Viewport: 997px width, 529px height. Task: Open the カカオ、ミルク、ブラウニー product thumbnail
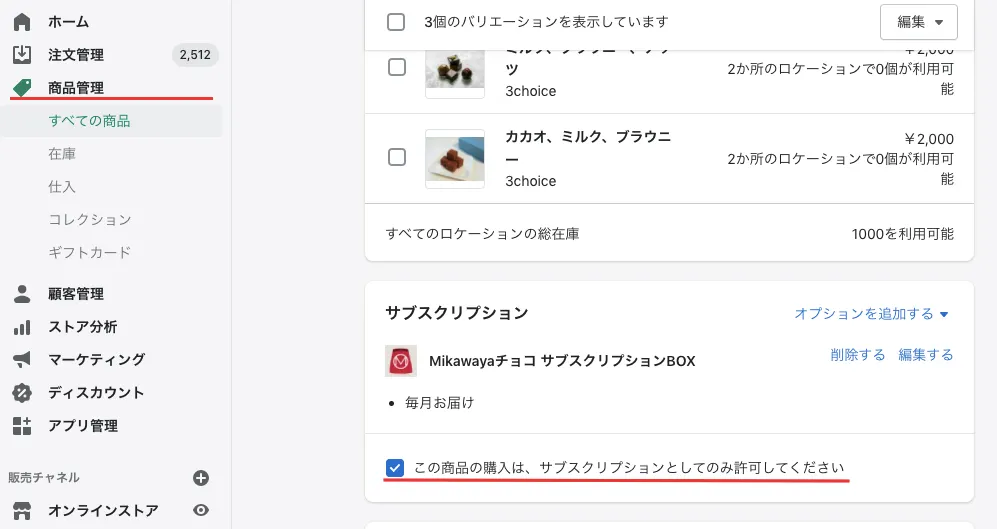[x=455, y=158]
